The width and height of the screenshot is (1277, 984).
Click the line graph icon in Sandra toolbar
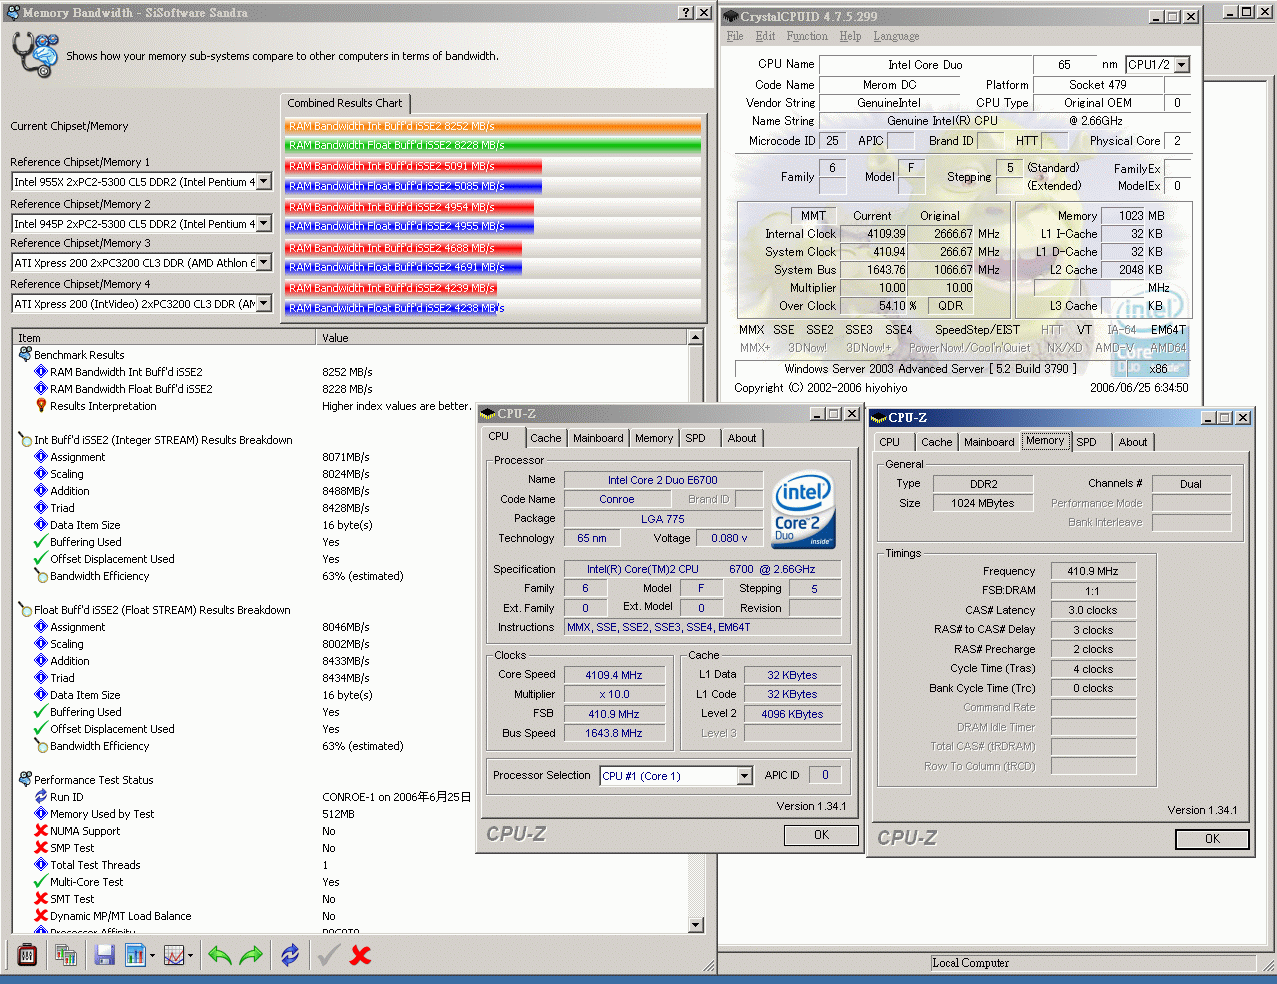point(173,955)
